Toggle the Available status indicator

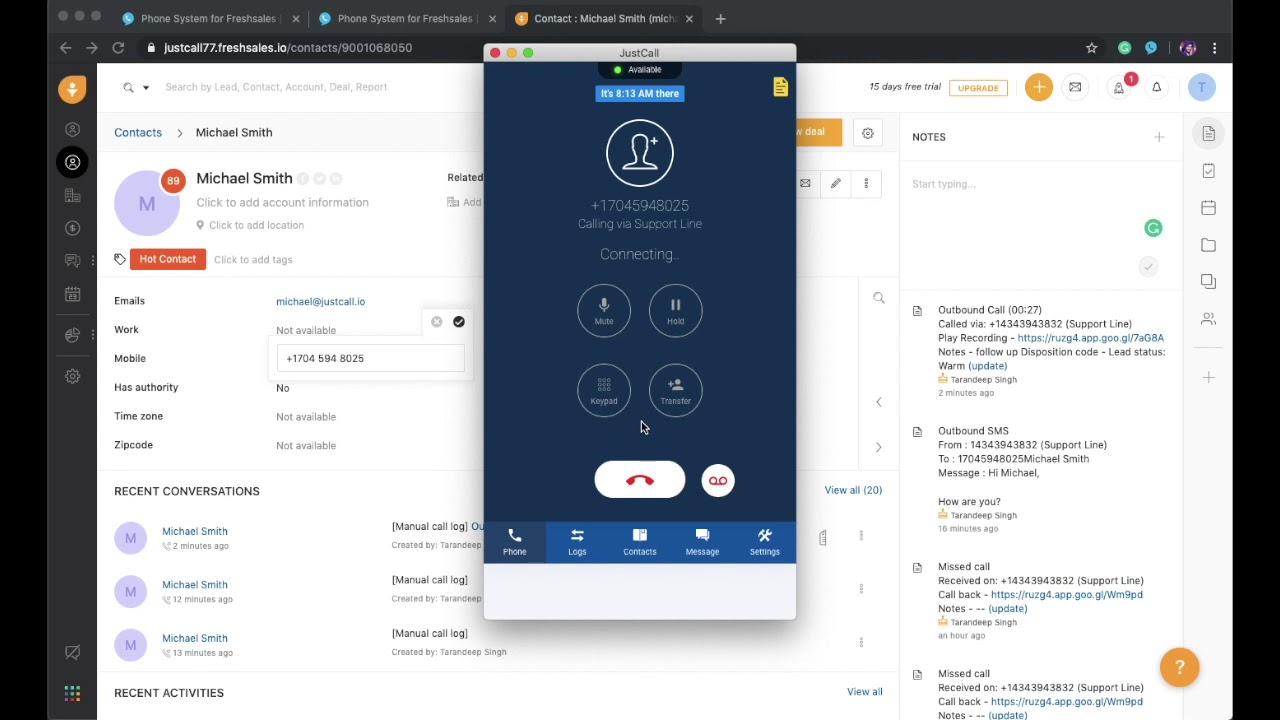[x=638, y=69]
